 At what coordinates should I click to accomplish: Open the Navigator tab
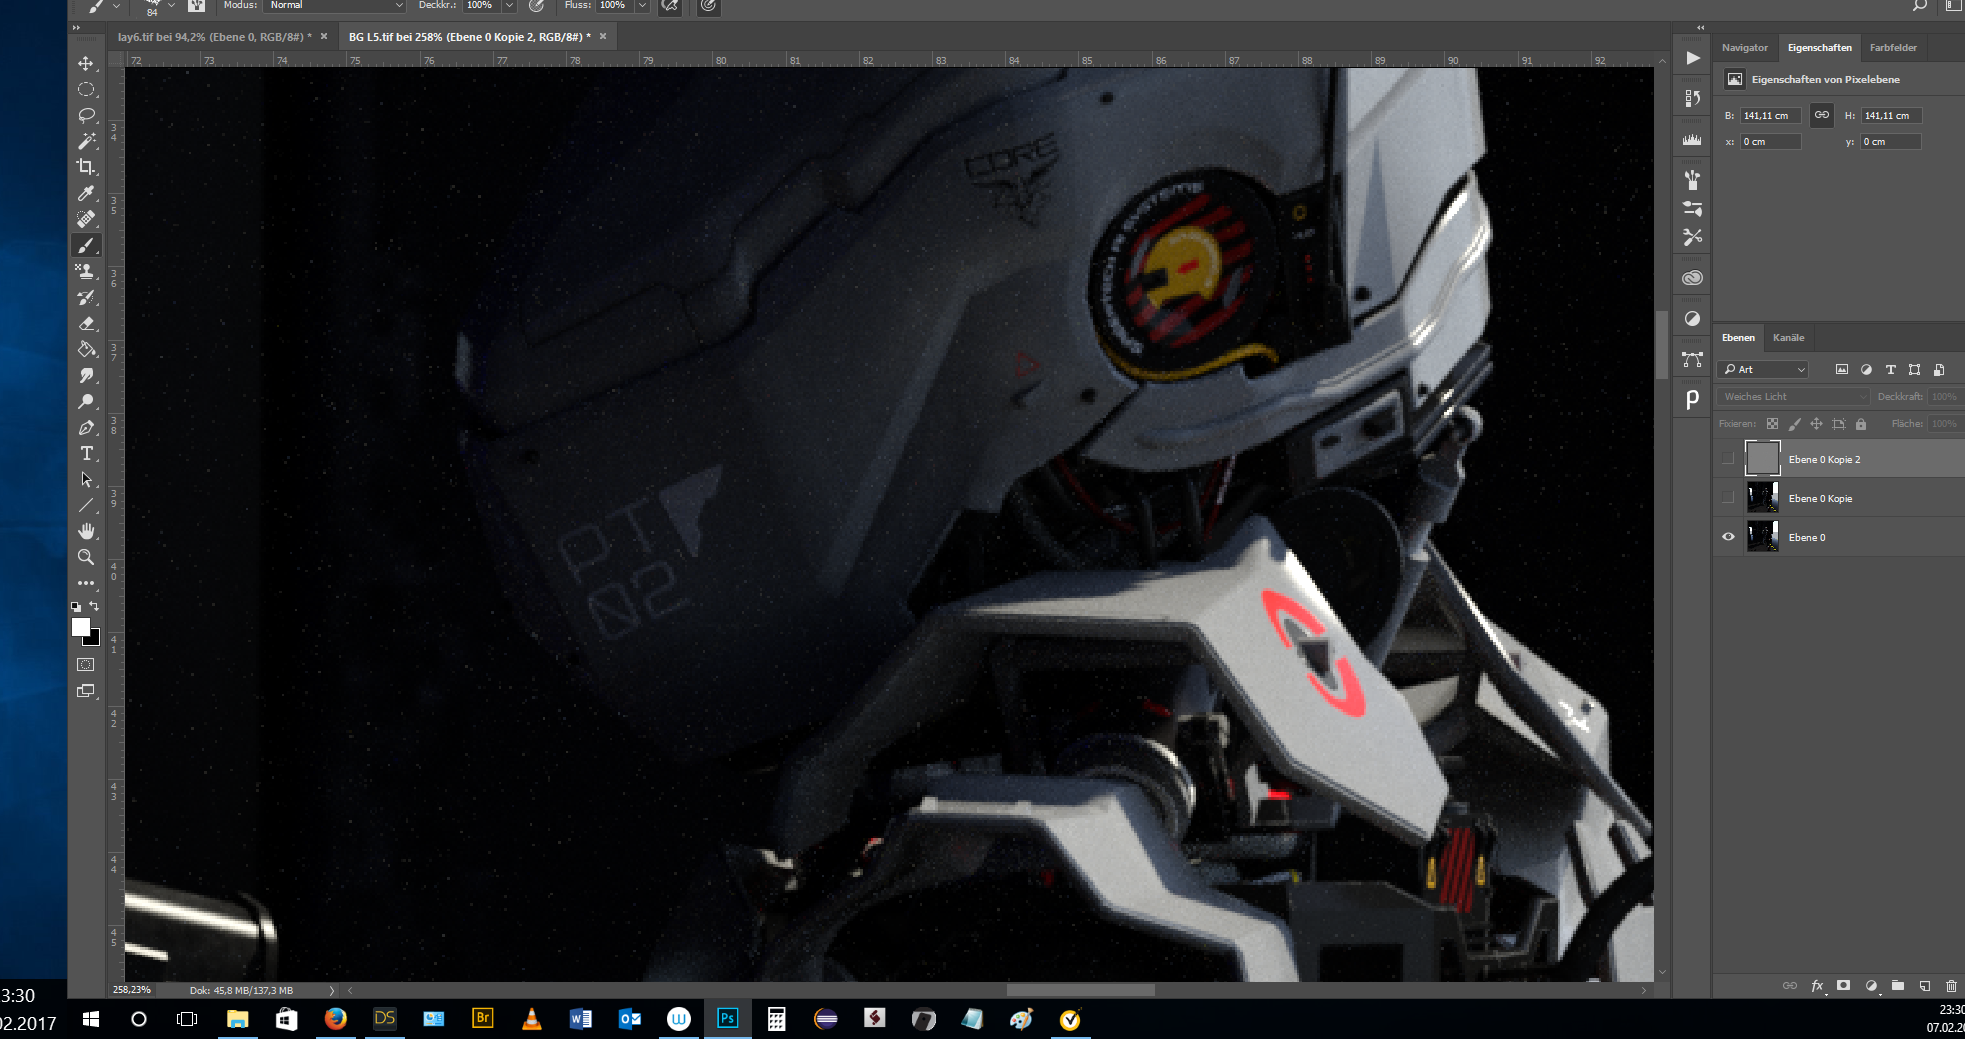pos(1745,48)
